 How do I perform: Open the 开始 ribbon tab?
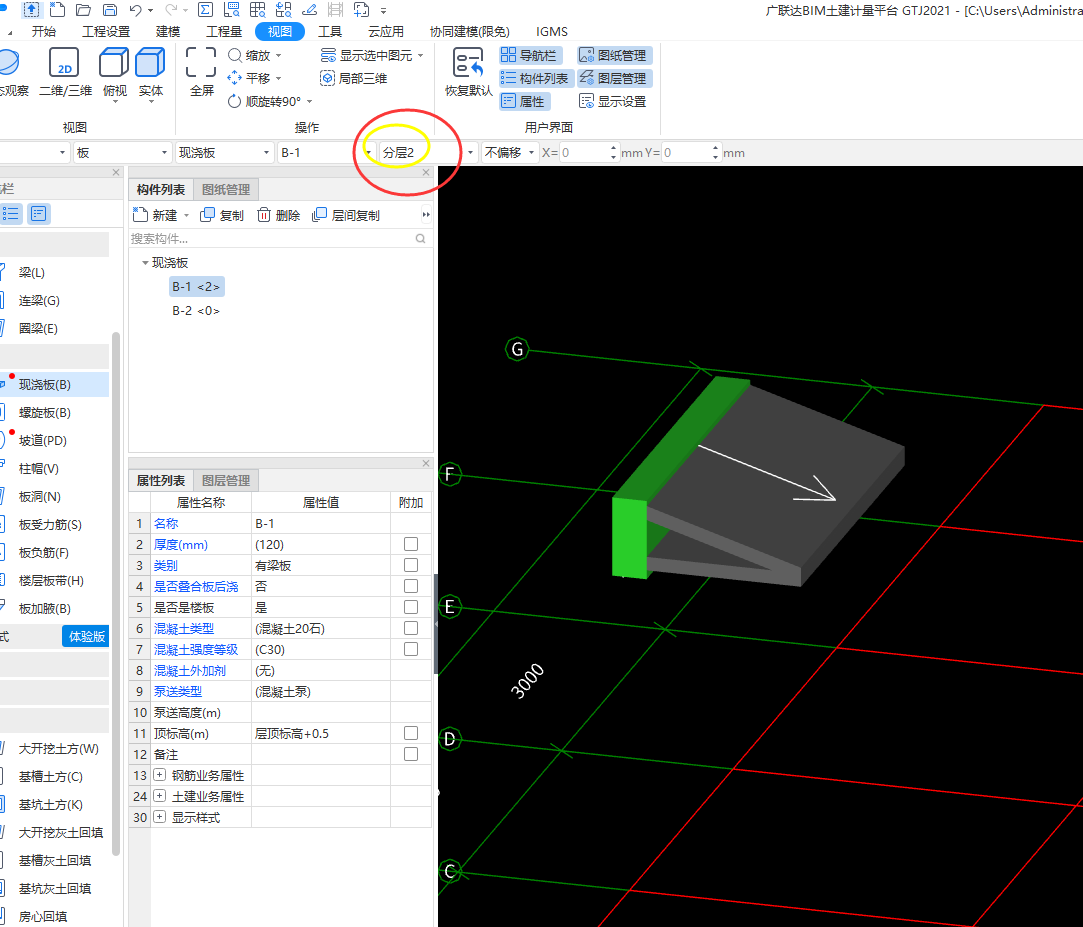point(44,32)
